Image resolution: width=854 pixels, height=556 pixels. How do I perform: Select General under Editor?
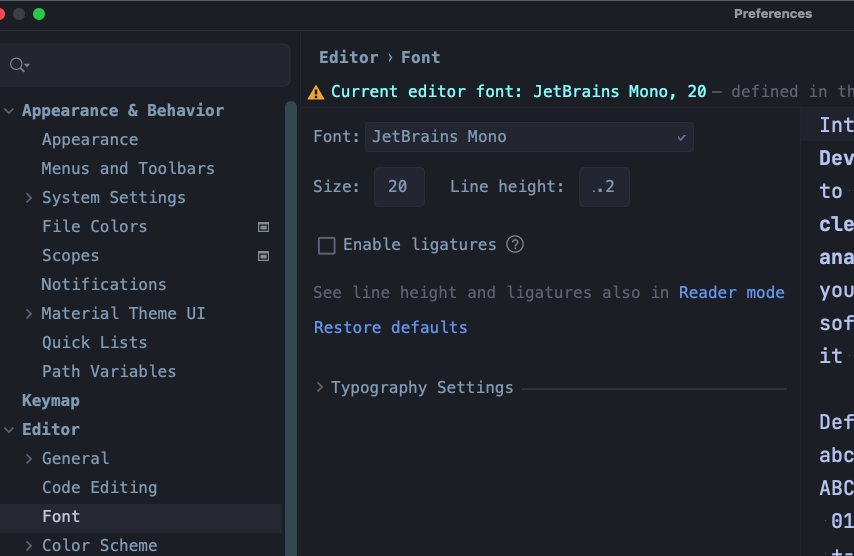[x=76, y=459]
